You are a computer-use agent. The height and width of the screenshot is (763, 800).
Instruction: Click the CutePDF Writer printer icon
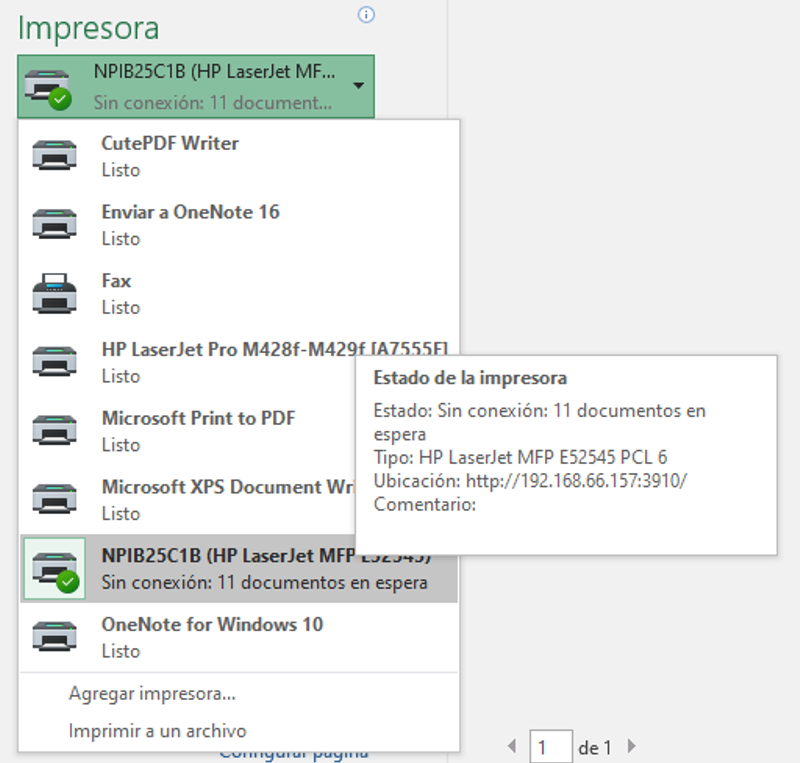[x=55, y=155]
